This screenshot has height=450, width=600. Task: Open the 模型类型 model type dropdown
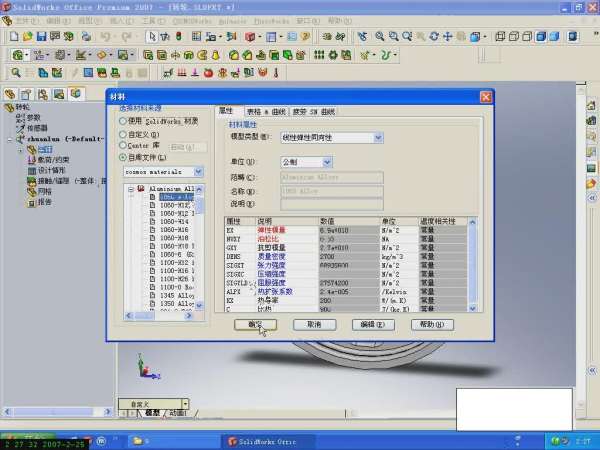coord(378,137)
